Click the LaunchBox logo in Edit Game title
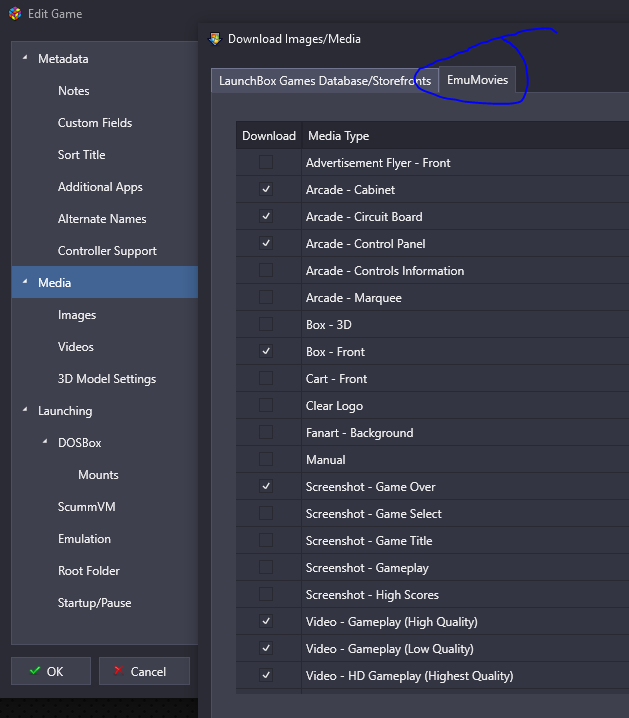Image resolution: width=629 pixels, height=718 pixels. coord(15,14)
